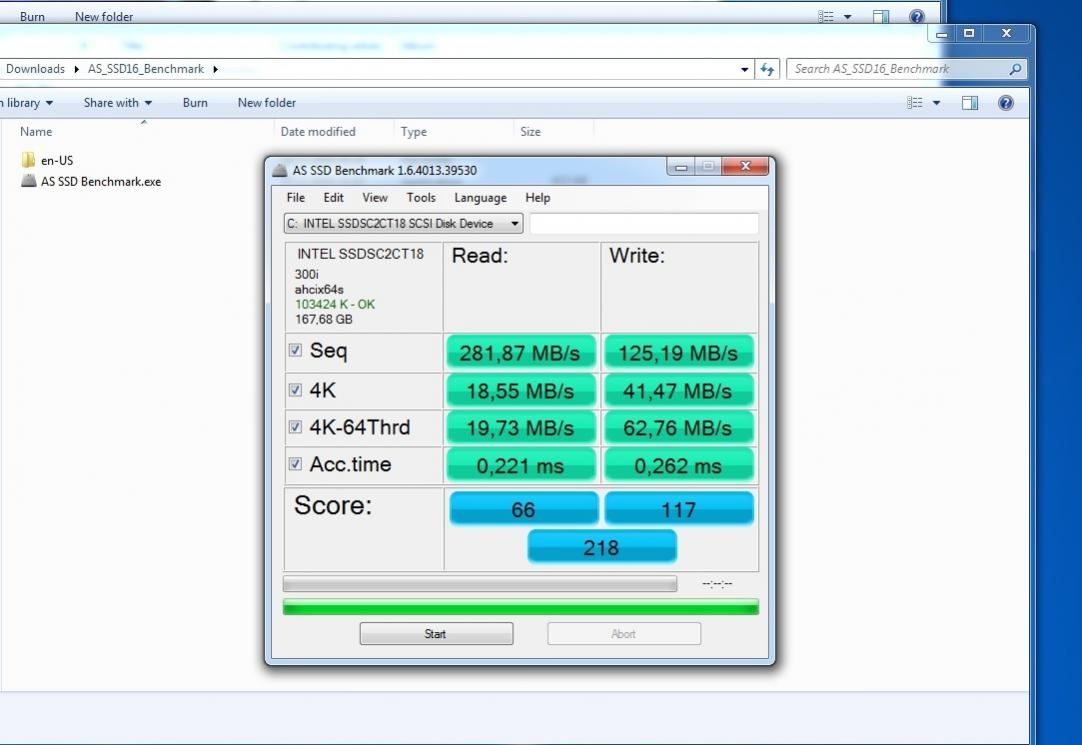Screen dimensions: 1082x745
Task: Click the read access time 0,221 ms
Action: point(521,465)
